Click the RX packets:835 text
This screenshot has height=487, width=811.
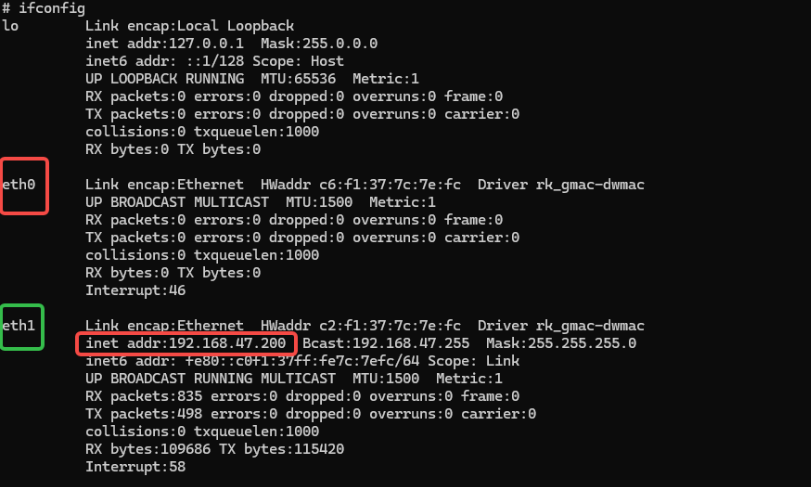point(144,397)
